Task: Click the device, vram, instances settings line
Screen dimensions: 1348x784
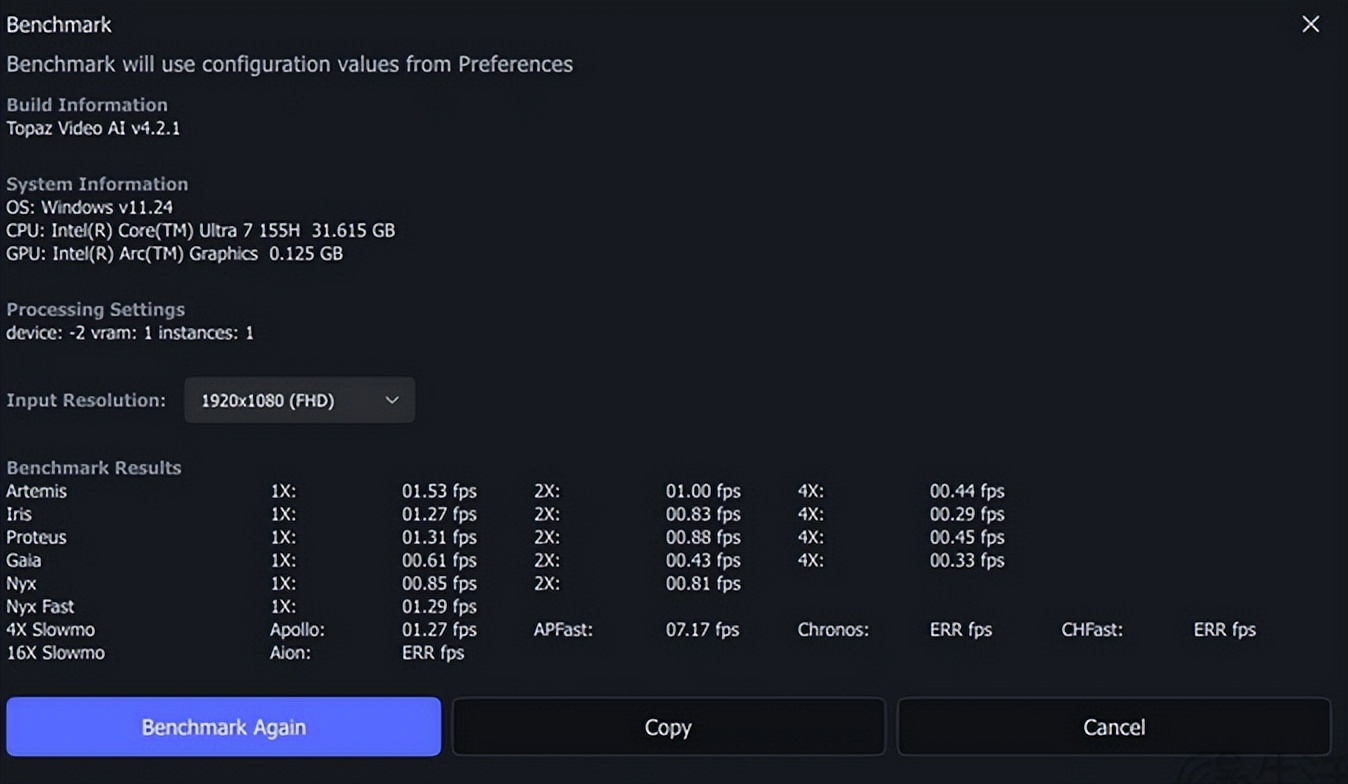Action: pos(130,333)
